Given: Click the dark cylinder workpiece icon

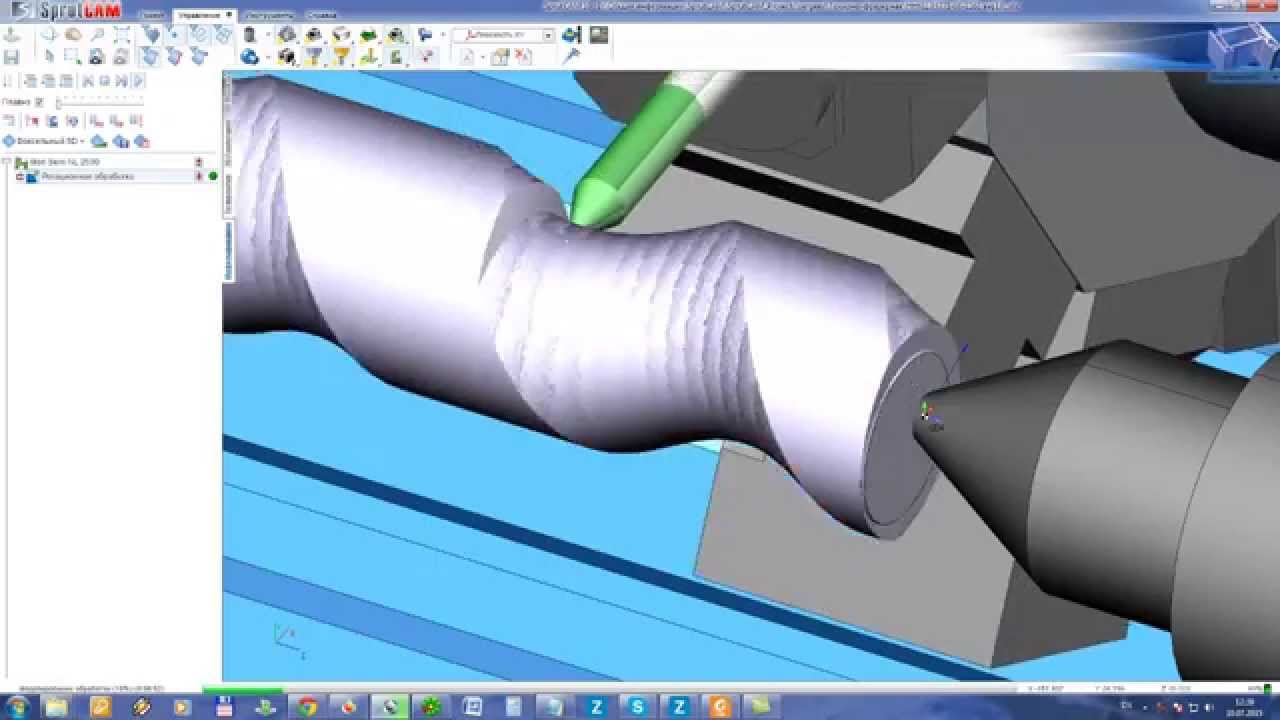Looking at the screenshot, I should click(250, 34).
